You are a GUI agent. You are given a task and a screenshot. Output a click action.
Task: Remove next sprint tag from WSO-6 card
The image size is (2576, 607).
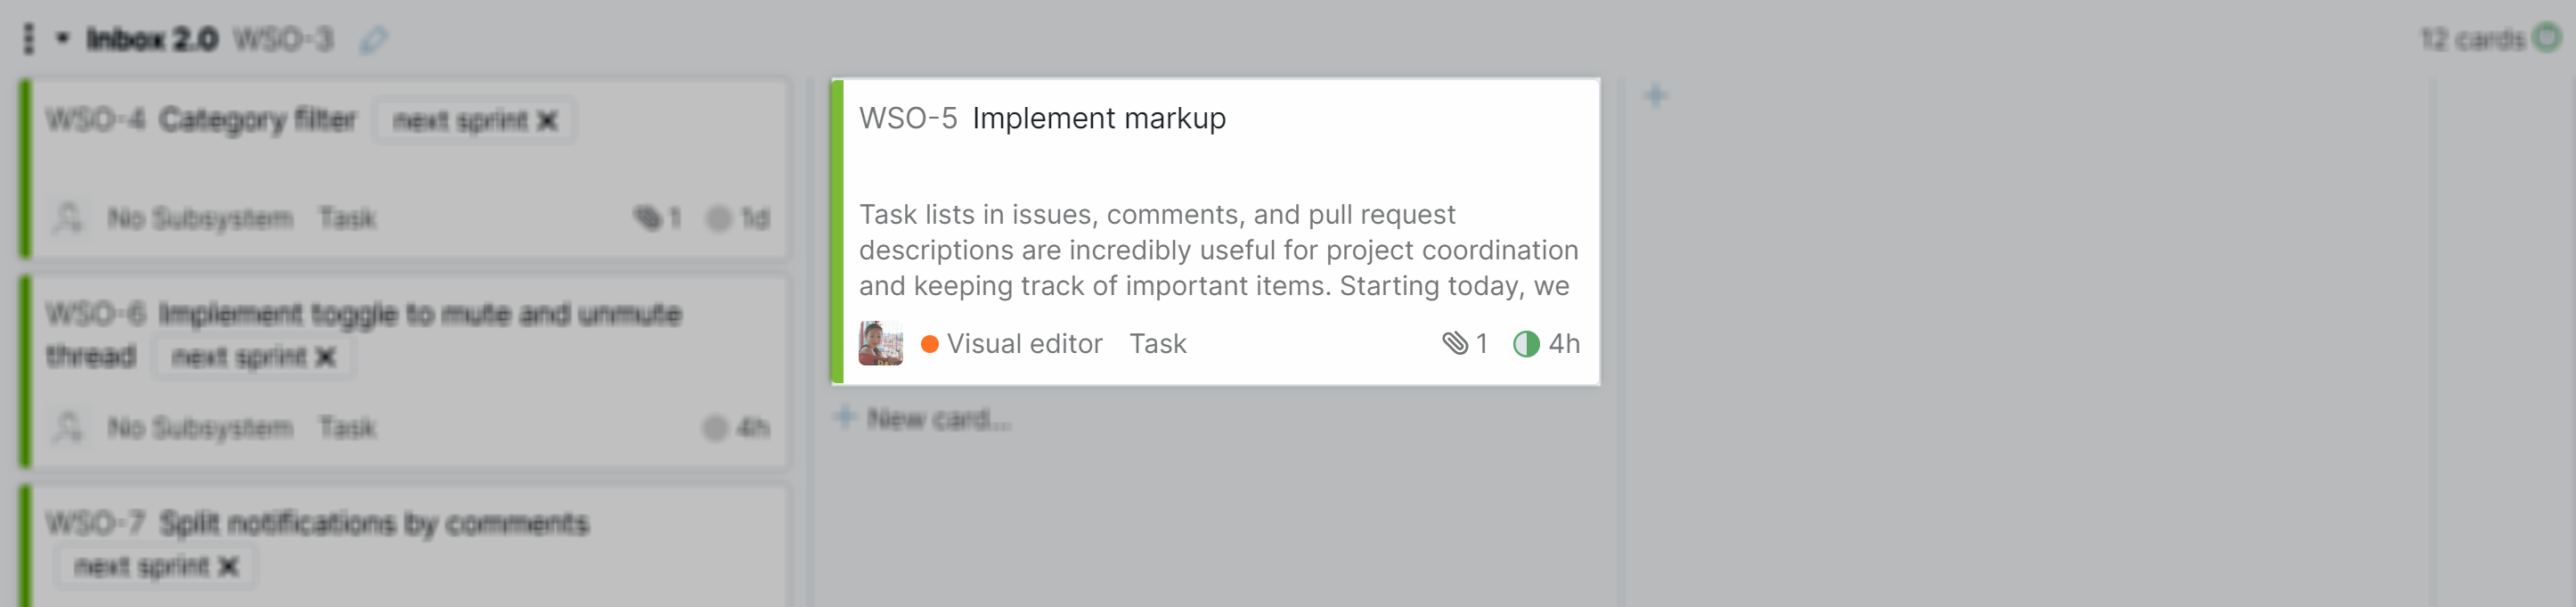325,357
